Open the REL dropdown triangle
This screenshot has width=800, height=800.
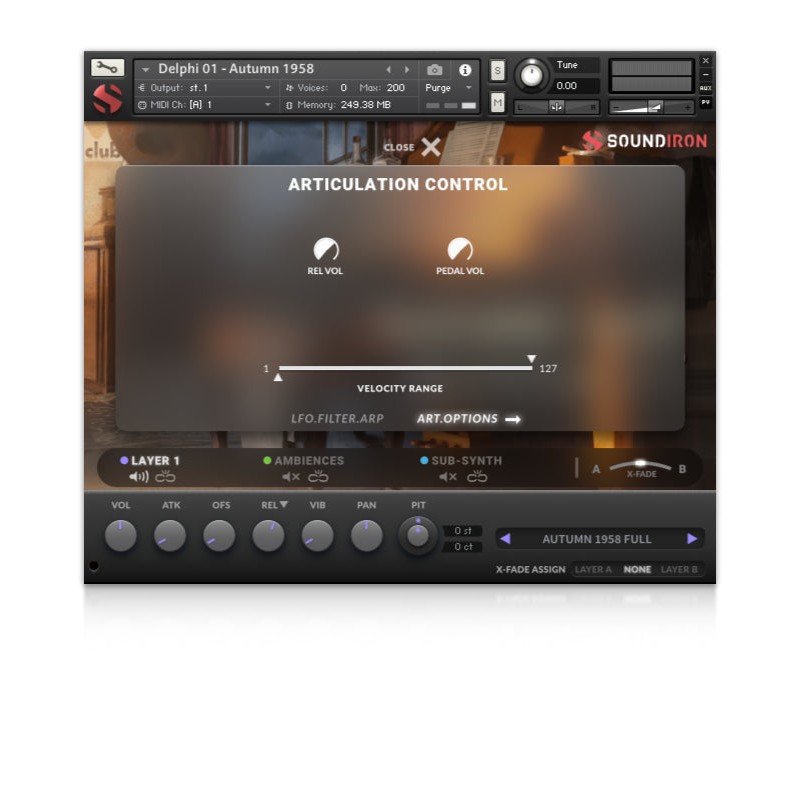pyautogui.click(x=284, y=505)
